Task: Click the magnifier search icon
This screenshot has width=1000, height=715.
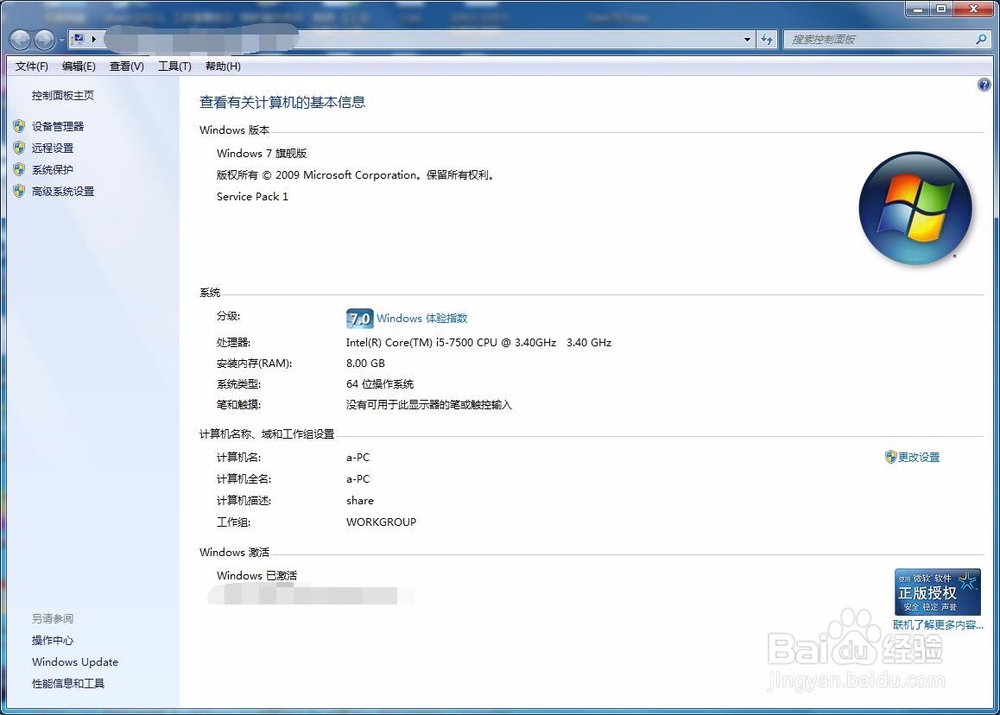Action: (x=981, y=40)
